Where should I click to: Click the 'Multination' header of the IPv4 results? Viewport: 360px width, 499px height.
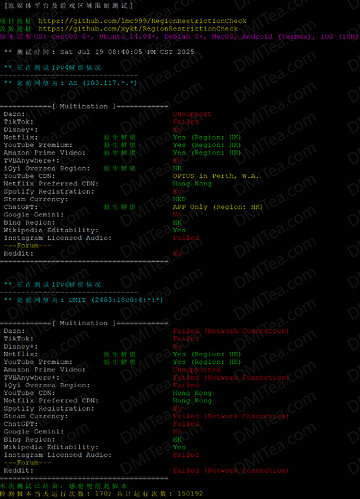point(83,106)
